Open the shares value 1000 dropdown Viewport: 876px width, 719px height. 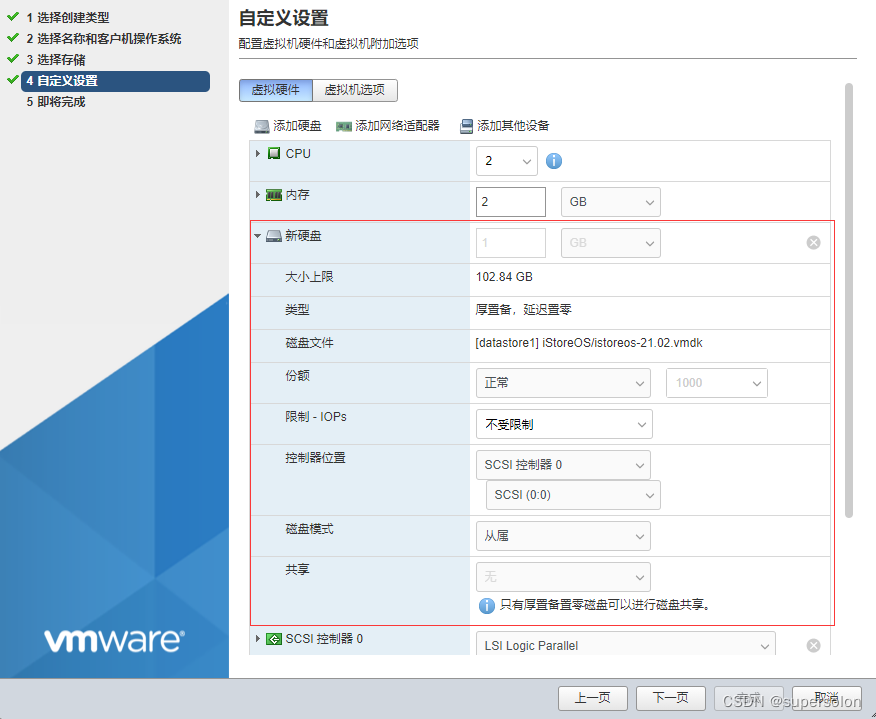pos(717,383)
